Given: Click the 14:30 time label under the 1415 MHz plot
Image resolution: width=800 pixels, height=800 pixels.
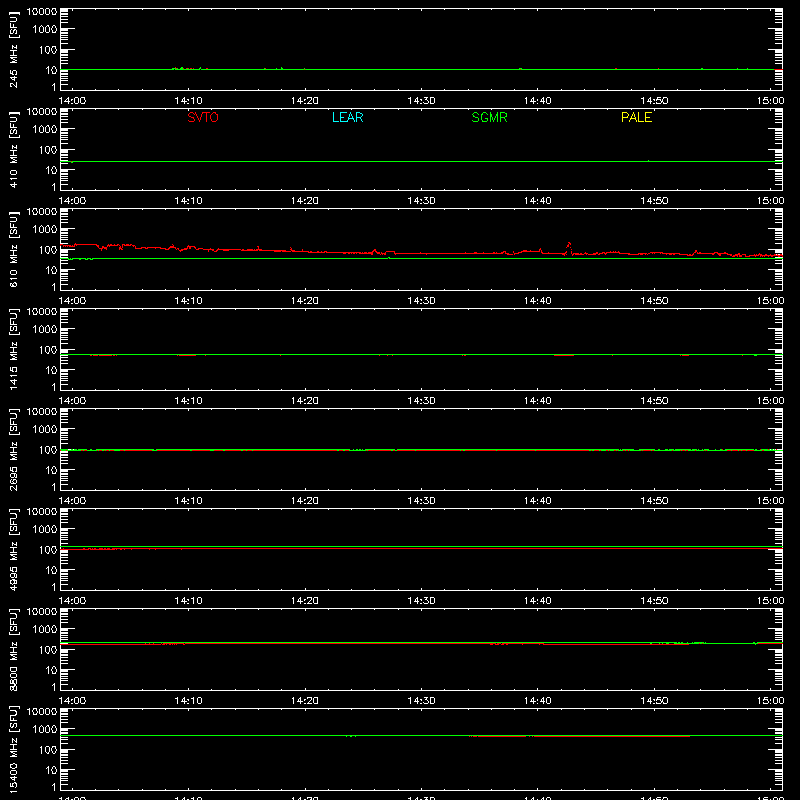Looking at the screenshot, I should (421, 401).
